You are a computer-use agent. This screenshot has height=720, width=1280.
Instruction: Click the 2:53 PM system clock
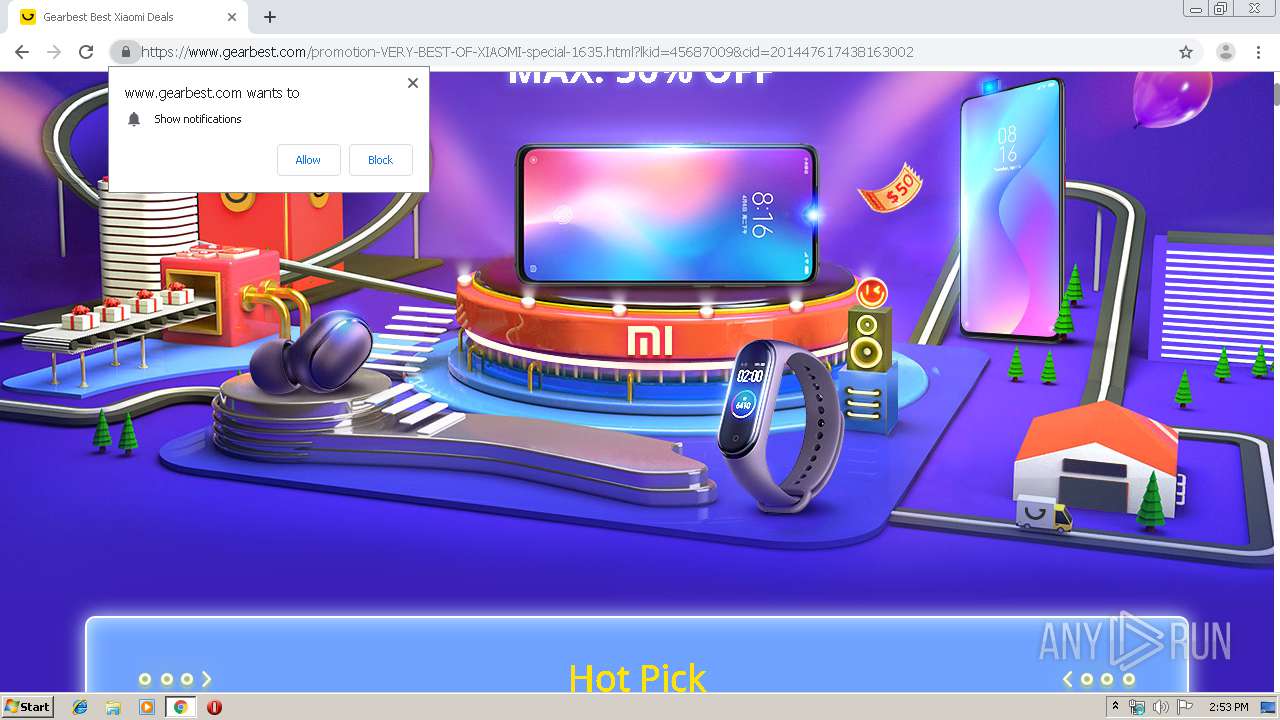point(1228,707)
